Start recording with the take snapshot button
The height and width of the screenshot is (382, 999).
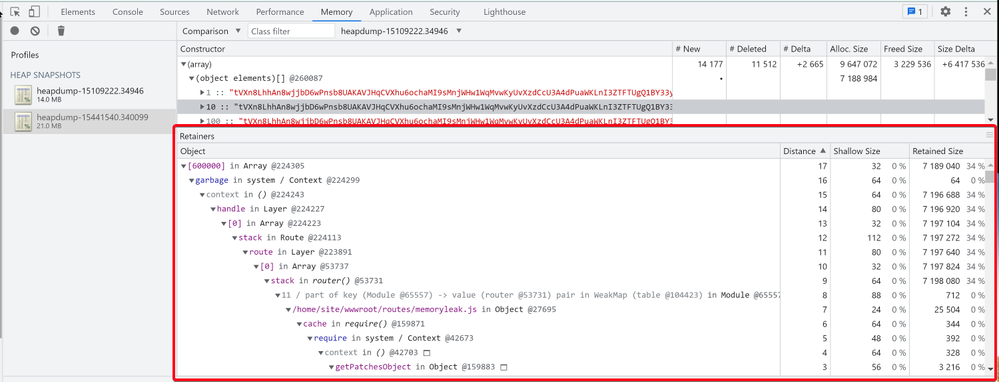(x=15, y=31)
